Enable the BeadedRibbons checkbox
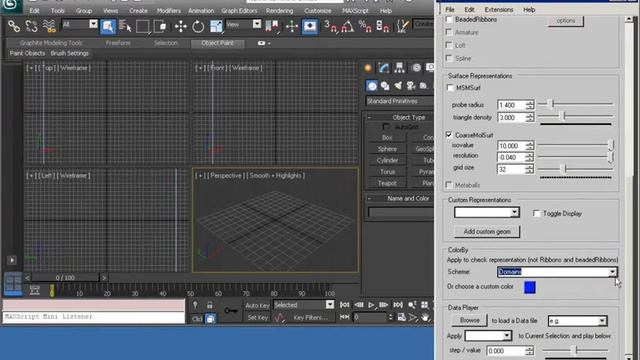Image resolution: width=640 pixels, height=360 pixels. 449,19
